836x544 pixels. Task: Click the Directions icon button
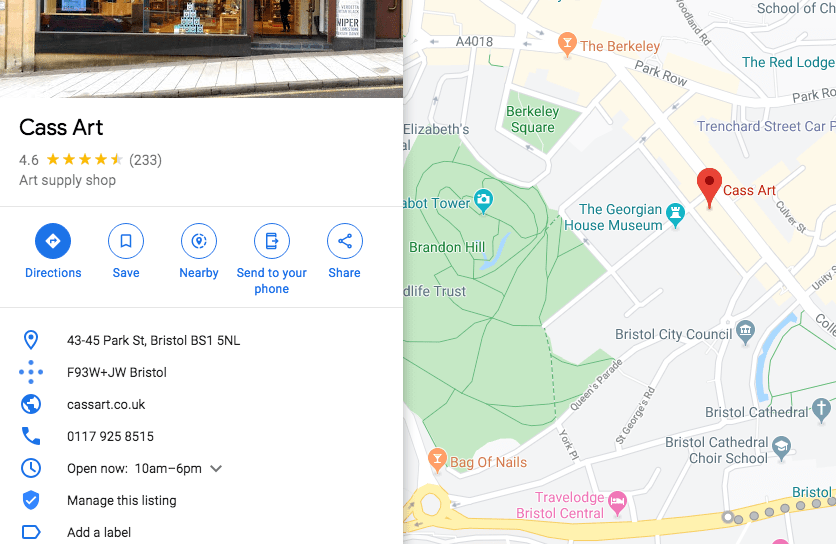coord(53,241)
